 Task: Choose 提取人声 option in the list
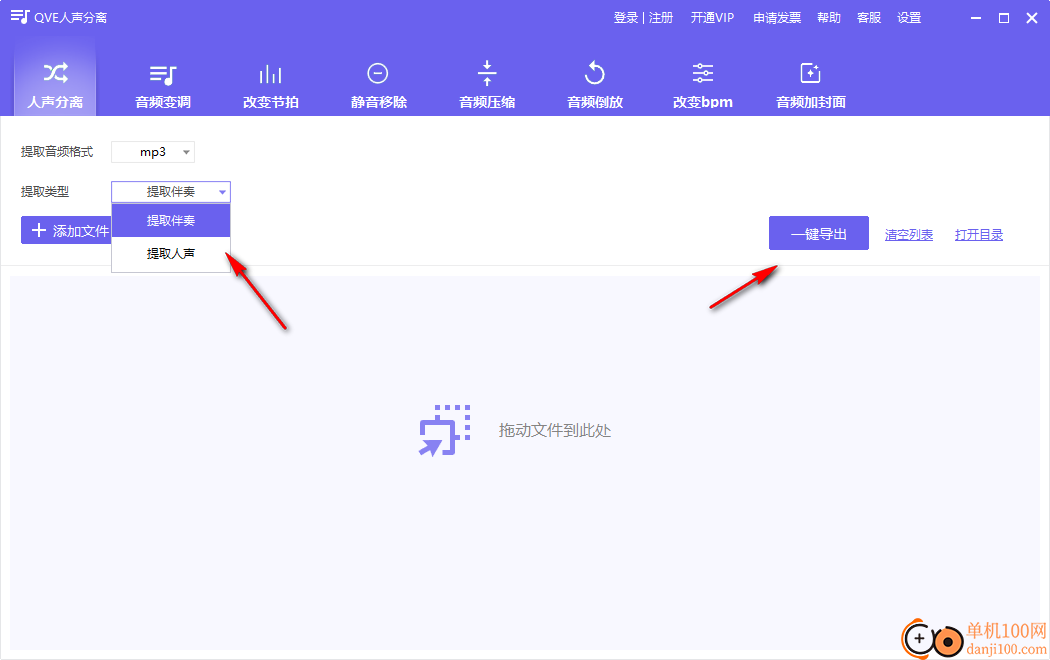[171, 254]
